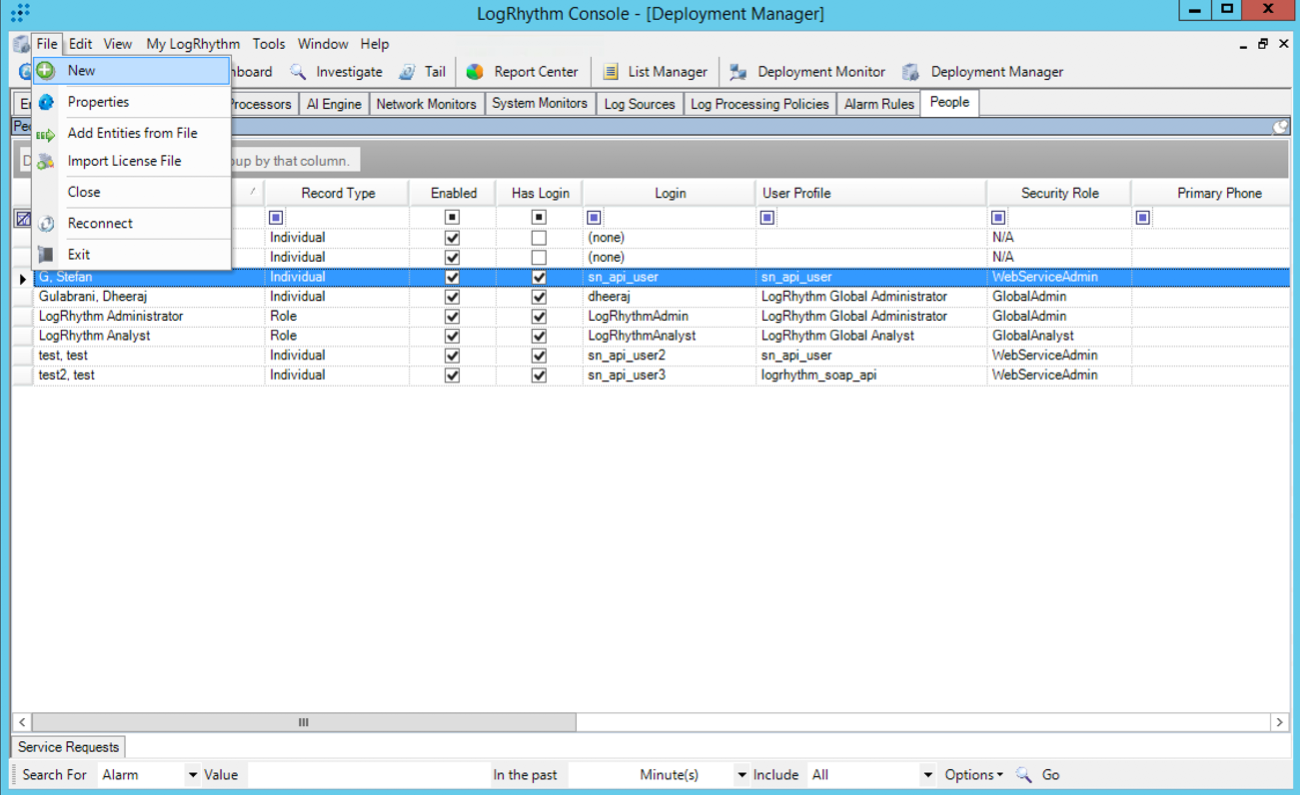Choose Reconnect from File menu
The height and width of the screenshot is (795, 1300).
pos(131,223)
